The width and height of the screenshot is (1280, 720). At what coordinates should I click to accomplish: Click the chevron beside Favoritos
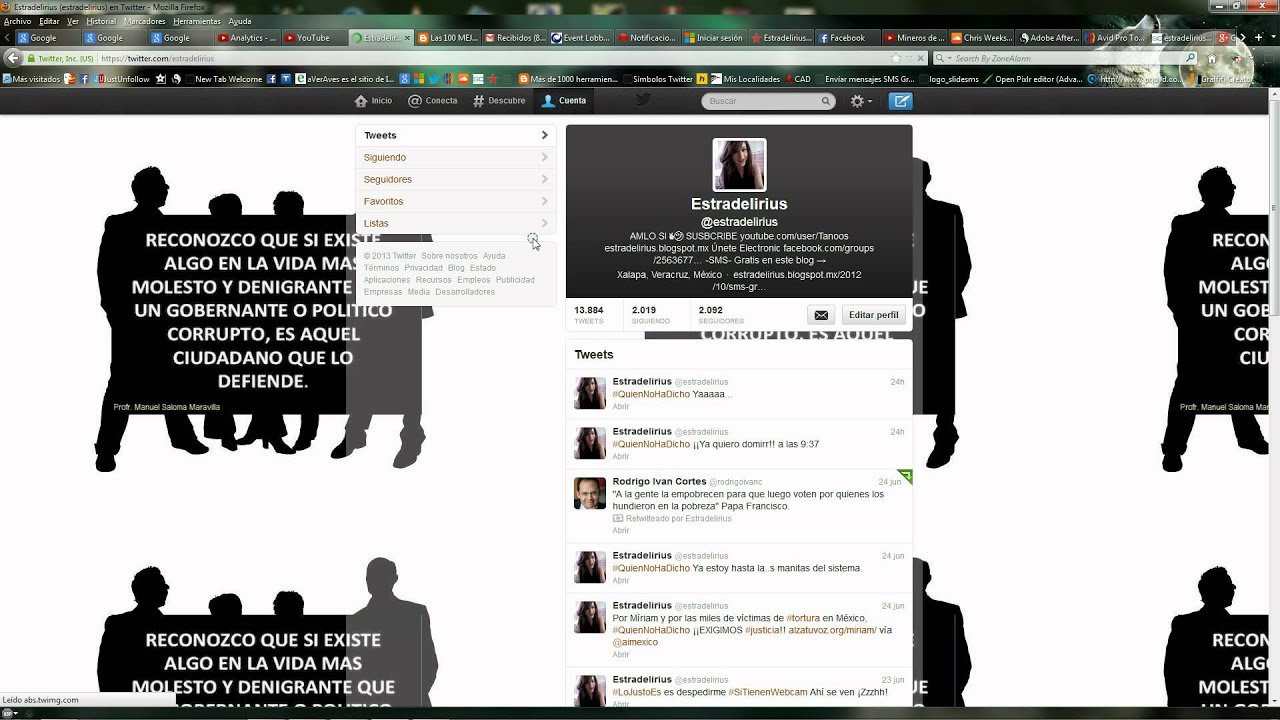point(545,201)
